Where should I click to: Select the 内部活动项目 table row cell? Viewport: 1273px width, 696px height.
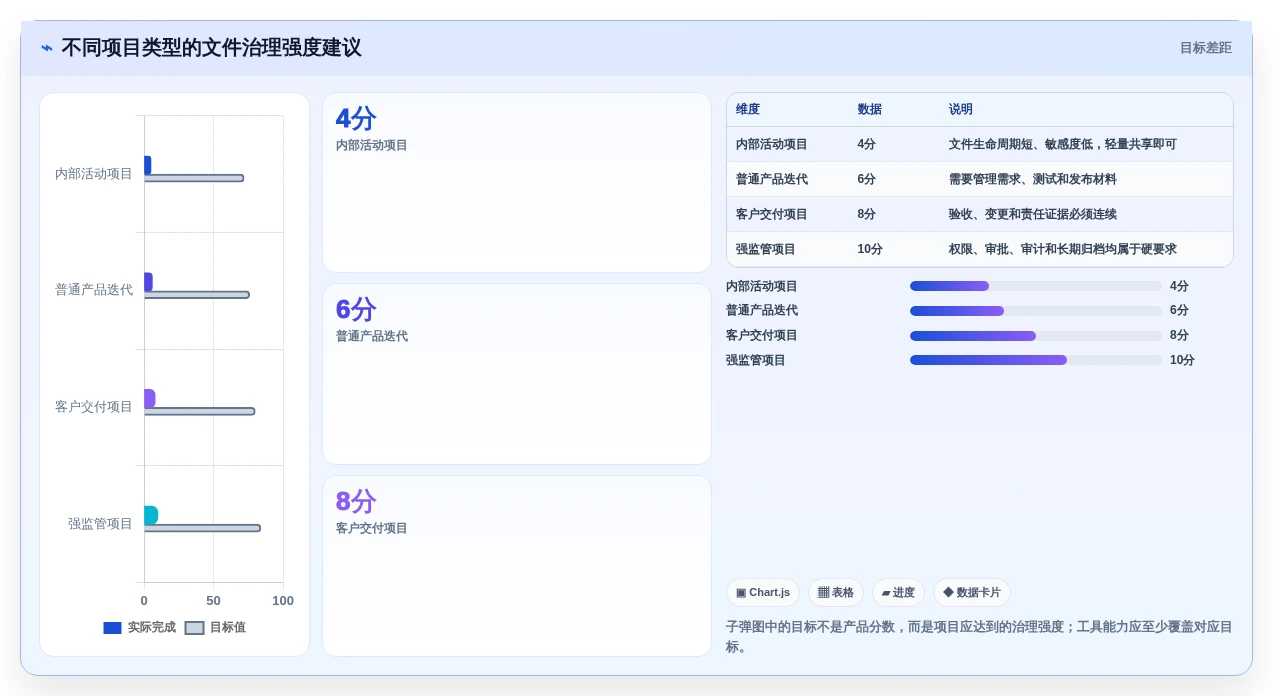click(x=771, y=144)
